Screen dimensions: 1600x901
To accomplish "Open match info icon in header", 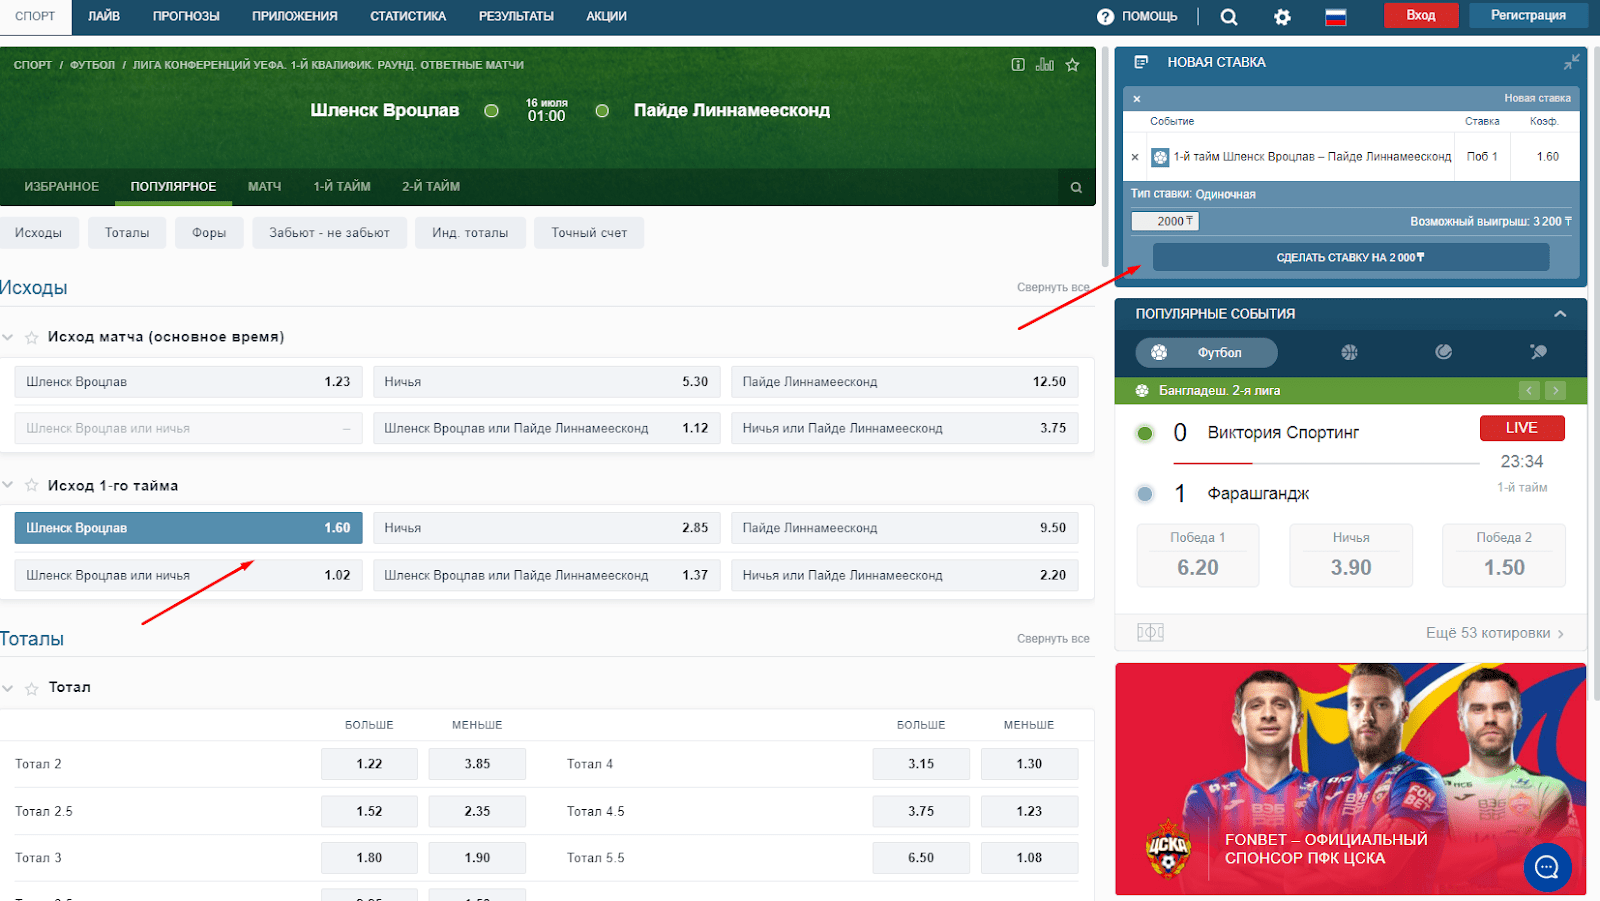I will pyautogui.click(x=1018, y=65).
